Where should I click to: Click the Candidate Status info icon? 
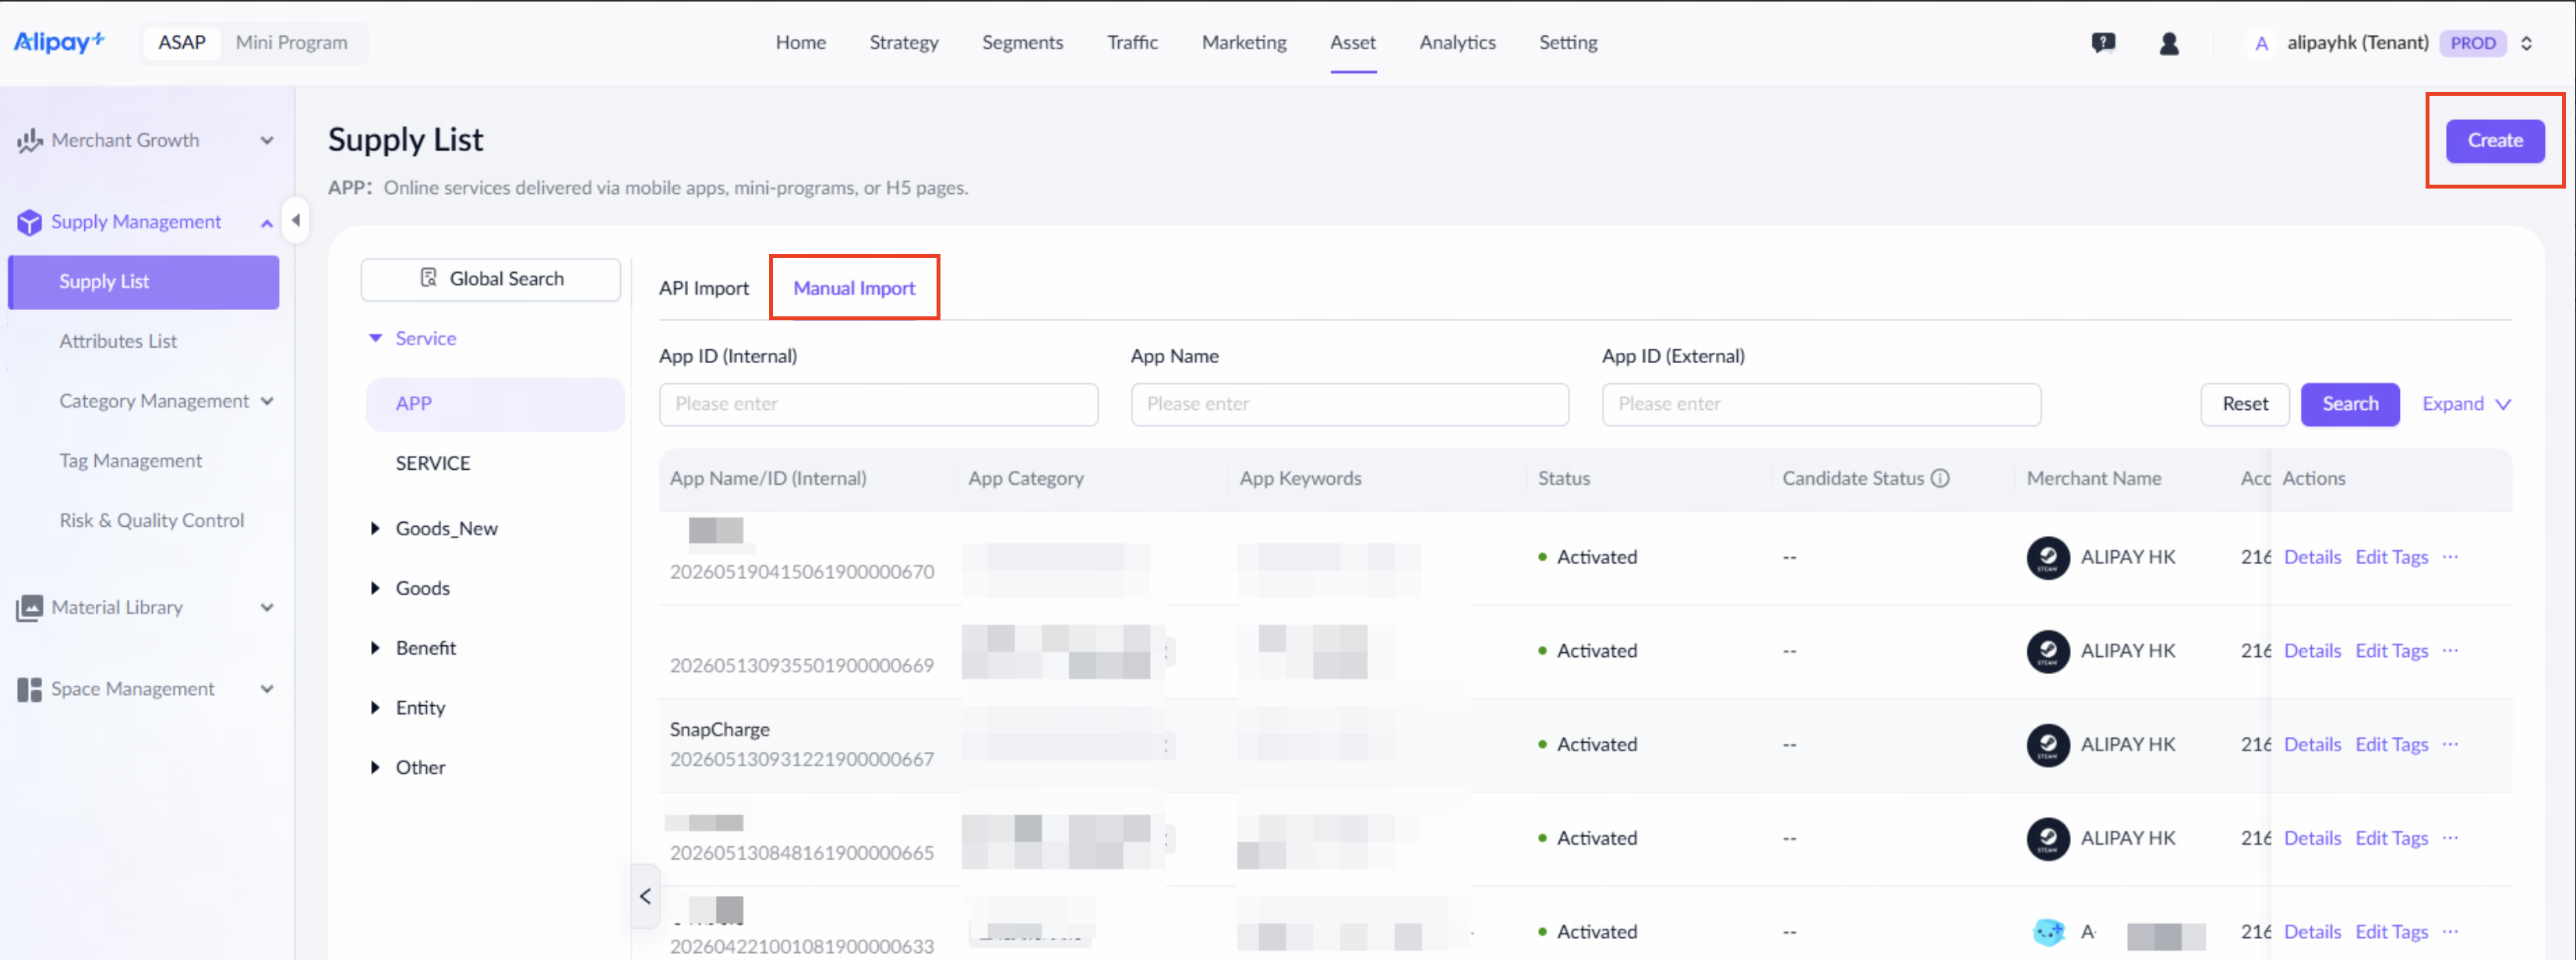pos(1940,478)
